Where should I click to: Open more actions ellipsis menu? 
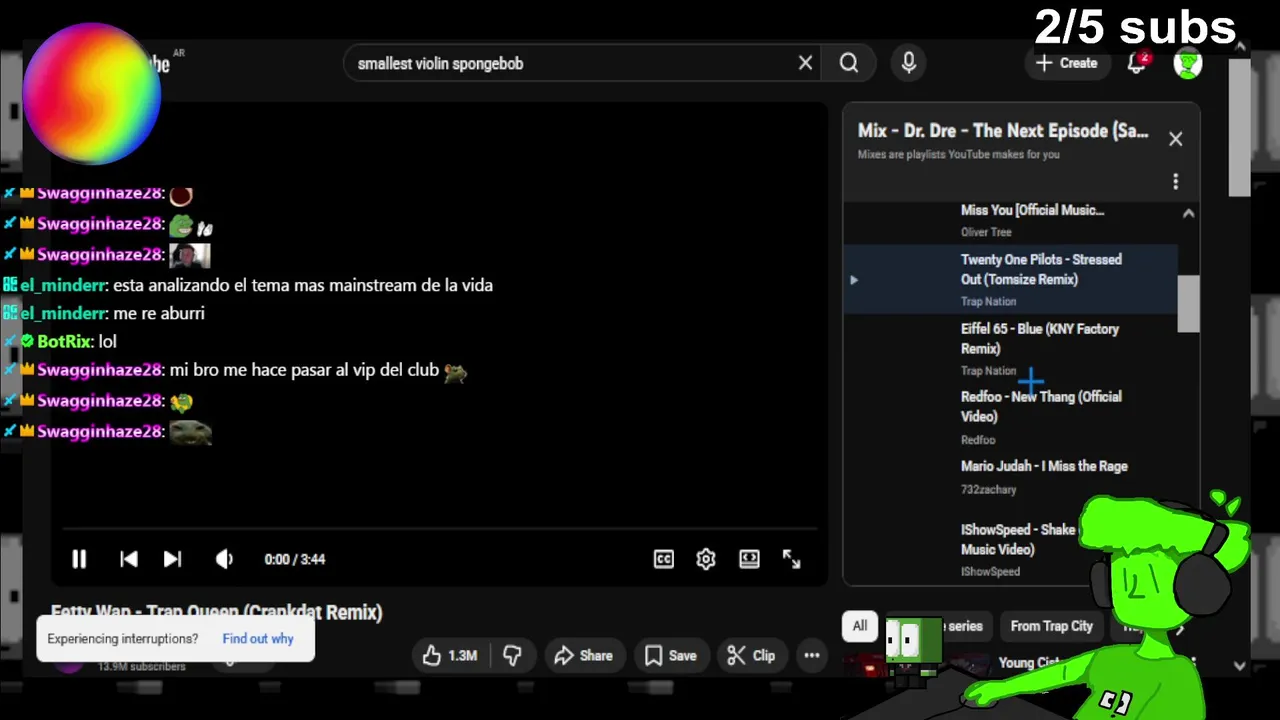(x=812, y=656)
